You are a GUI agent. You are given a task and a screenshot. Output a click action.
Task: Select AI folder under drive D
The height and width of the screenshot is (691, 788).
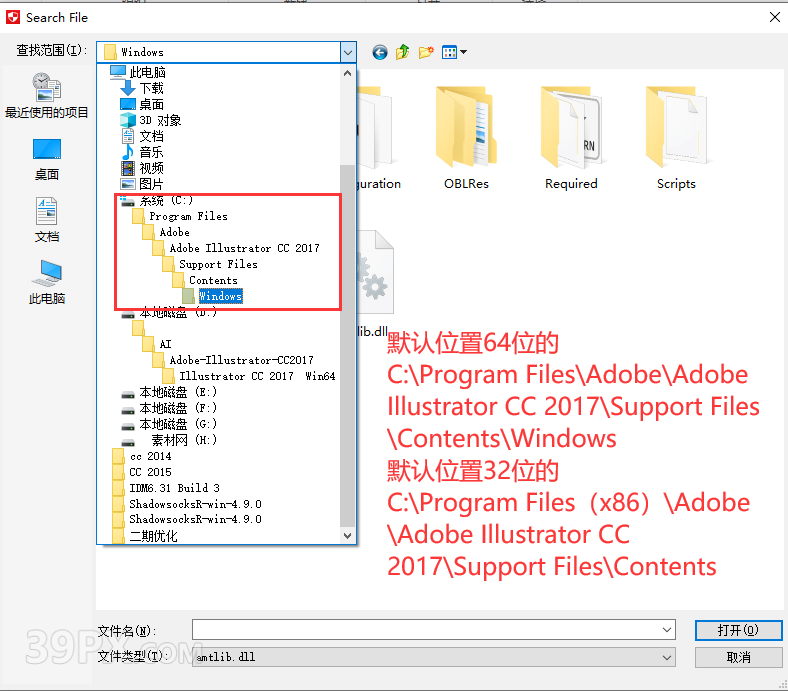coord(156,344)
